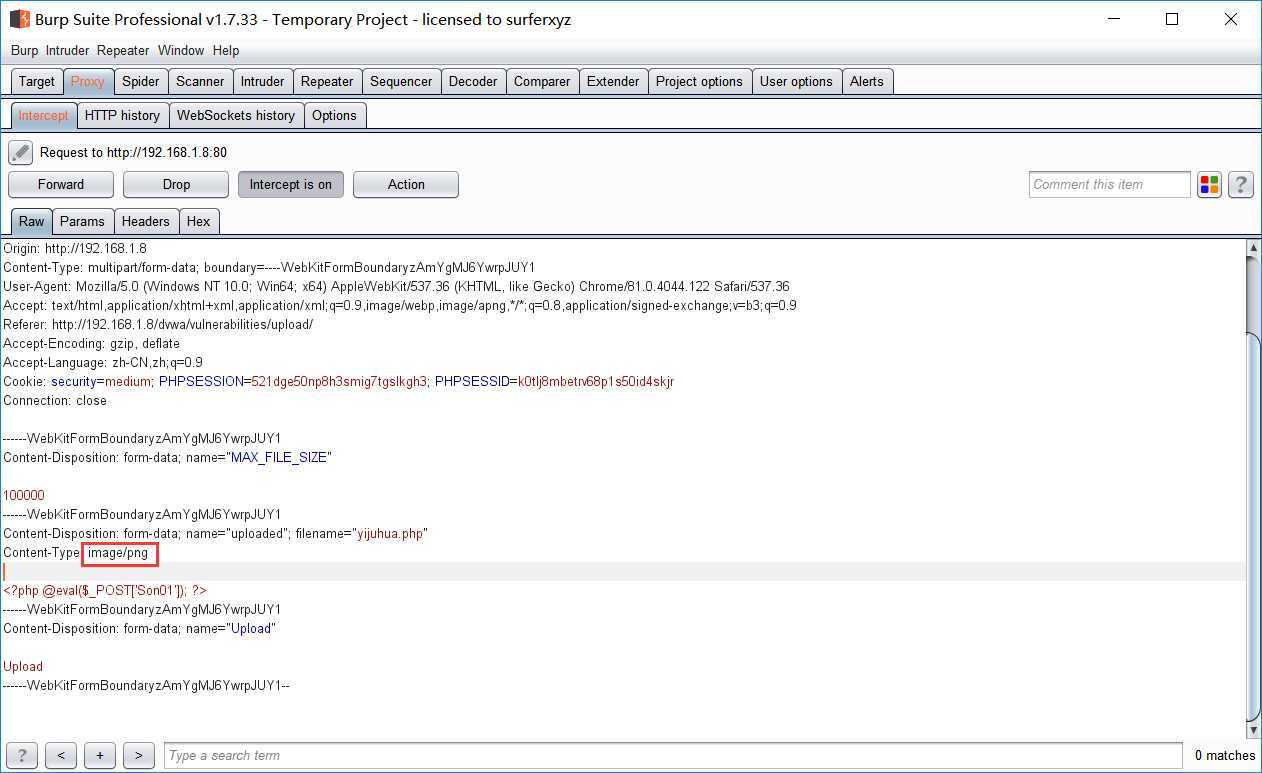Click the red 'Upload' value line in the body

click(x=23, y=666)
